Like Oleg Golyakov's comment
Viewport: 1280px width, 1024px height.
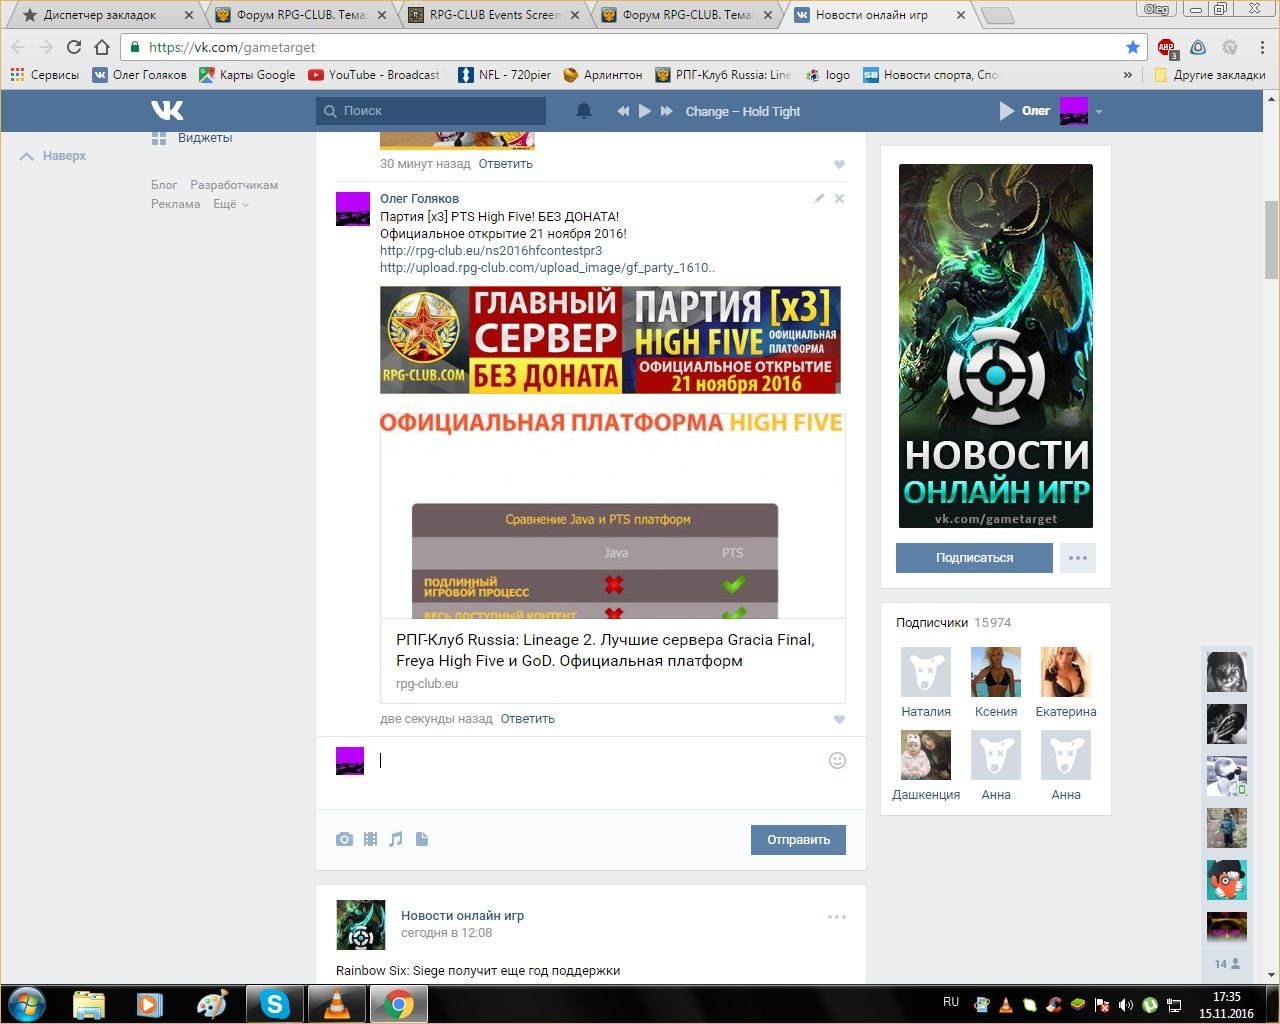[x=839, y=719]
